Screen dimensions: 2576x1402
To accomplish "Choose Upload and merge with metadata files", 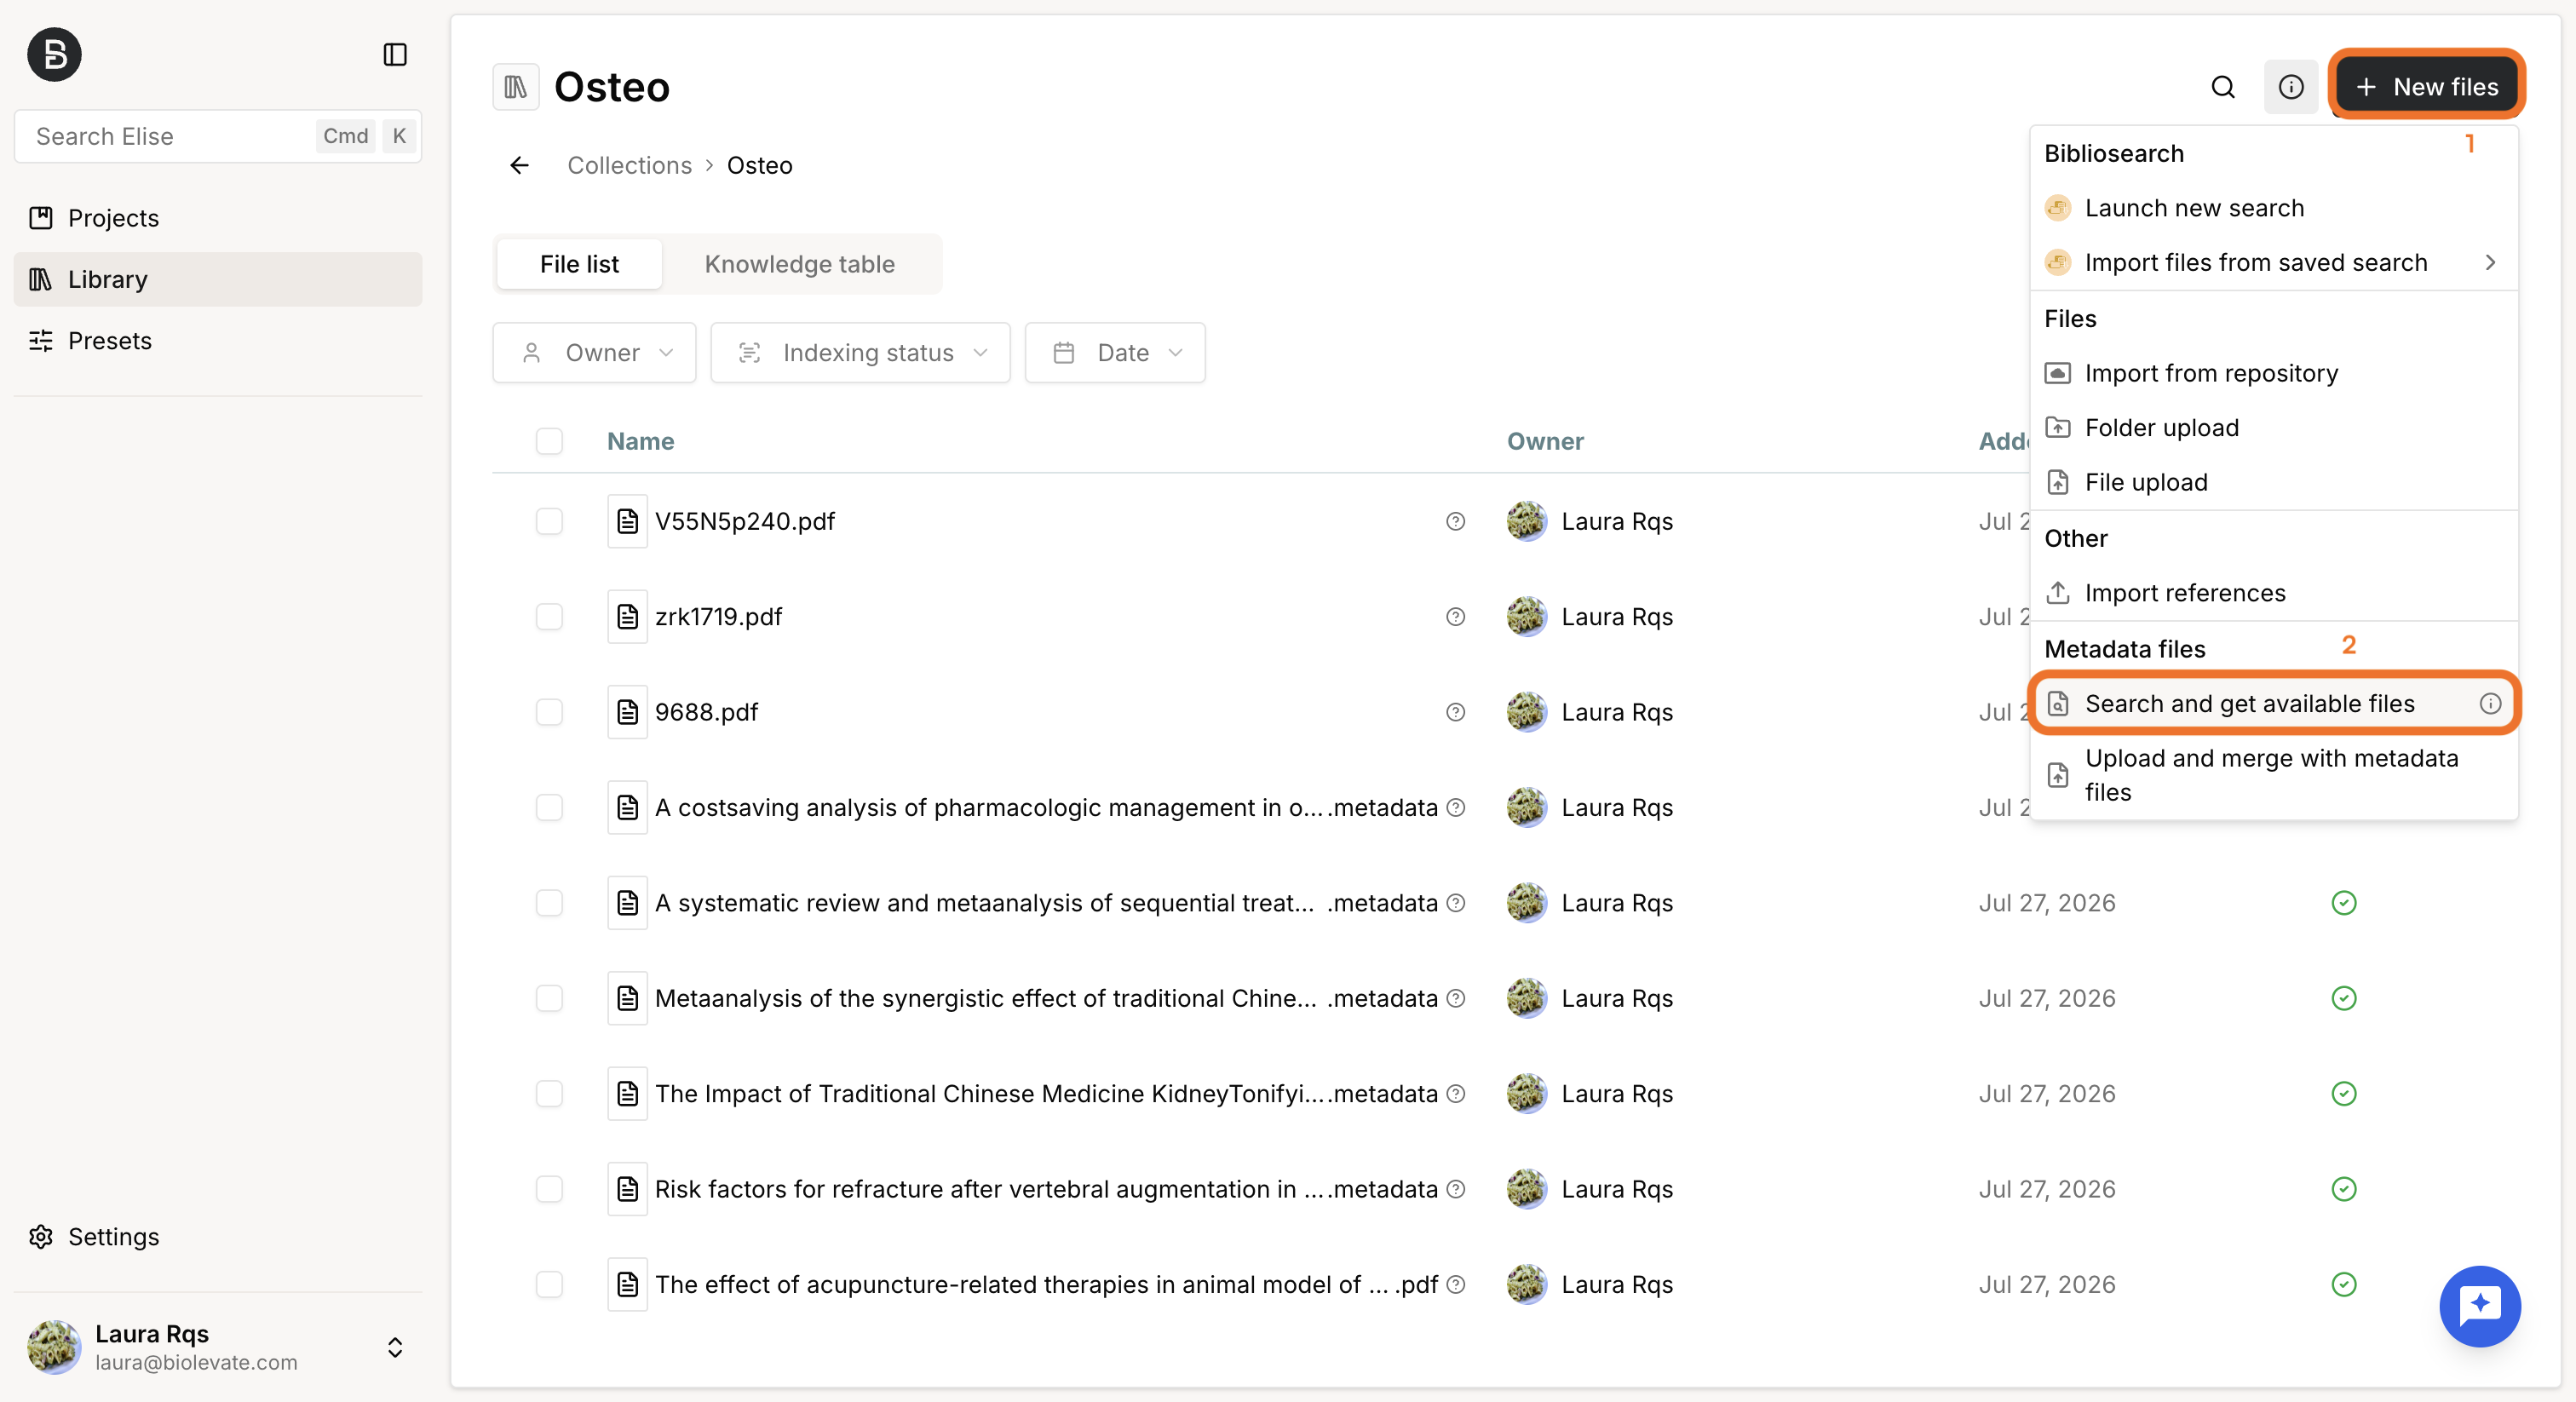I will (2273, 775).
